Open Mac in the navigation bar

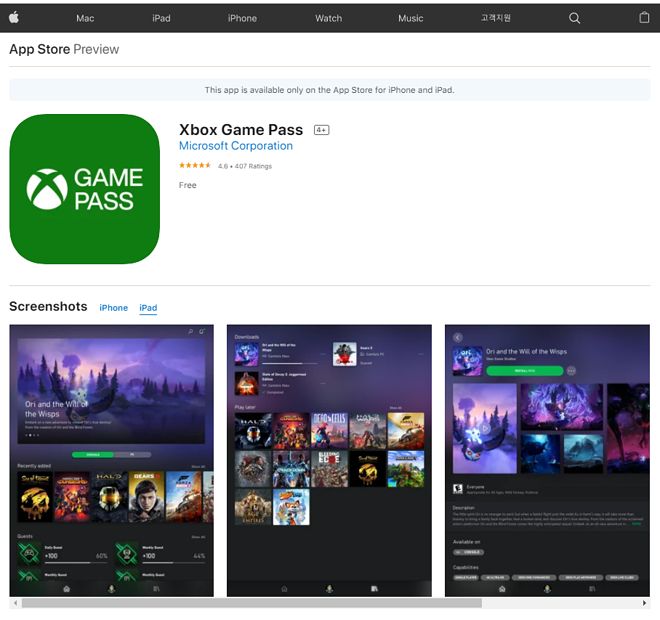(85, 18)
